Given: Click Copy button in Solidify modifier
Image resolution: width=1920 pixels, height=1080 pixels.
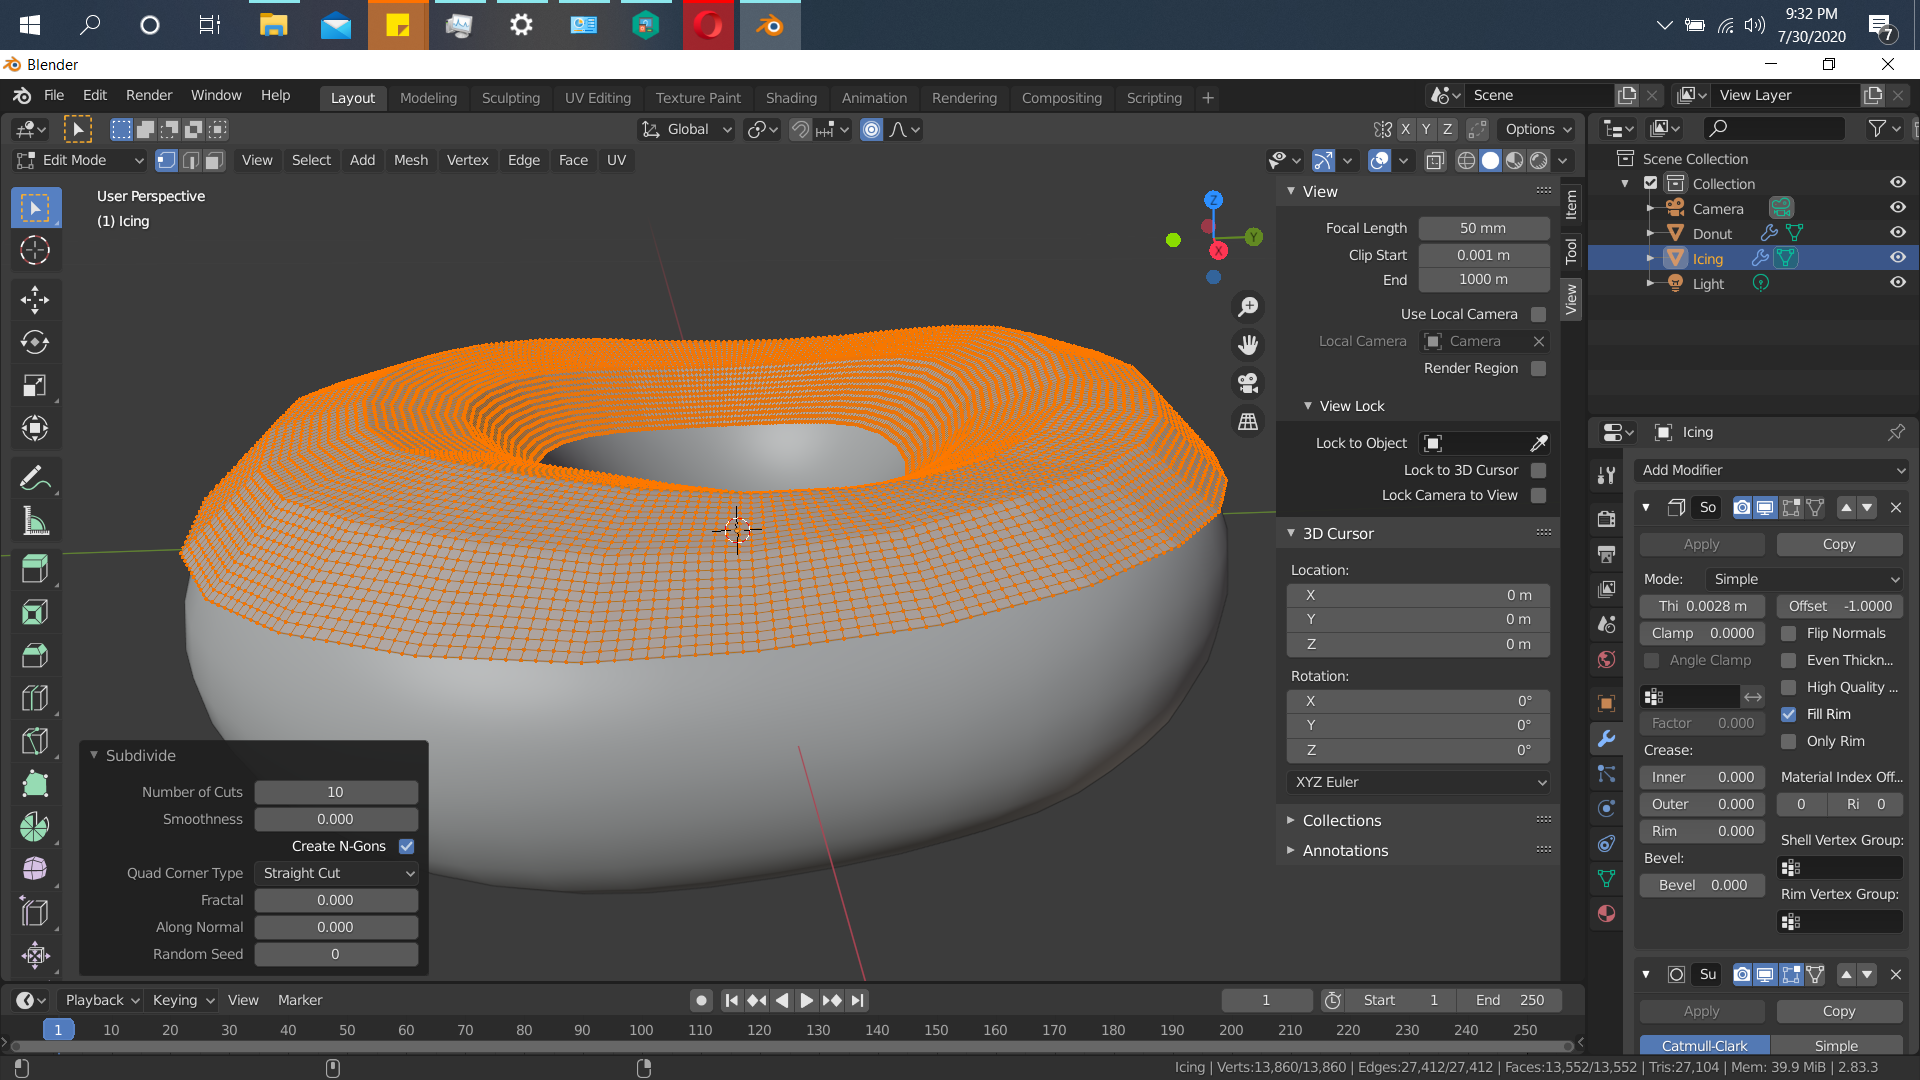Looking at the screenshot, I should 1839,544.
